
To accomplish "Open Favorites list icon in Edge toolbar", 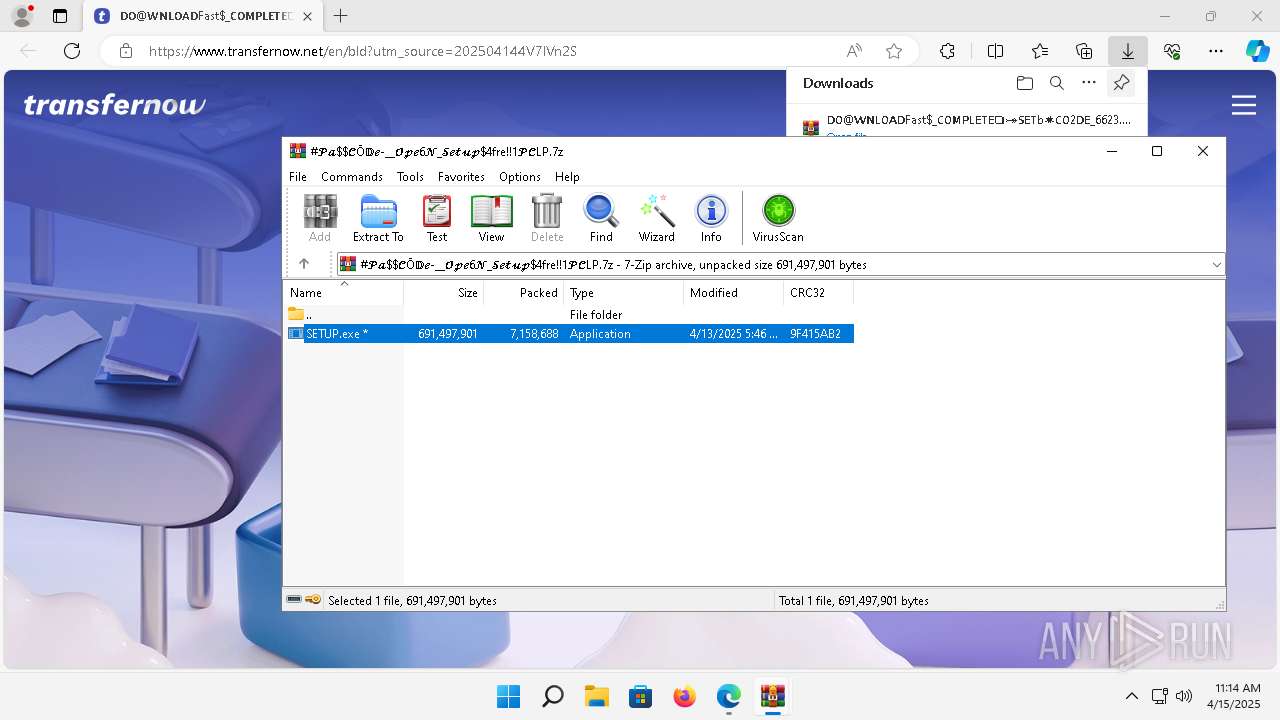I will point(1040,51).
